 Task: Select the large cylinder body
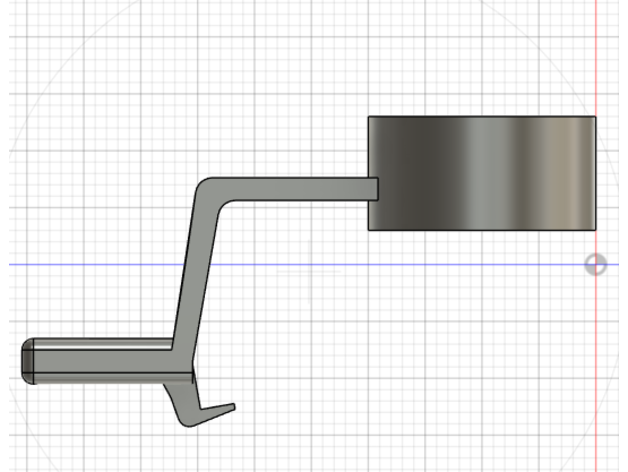click(x=482, y=173)
